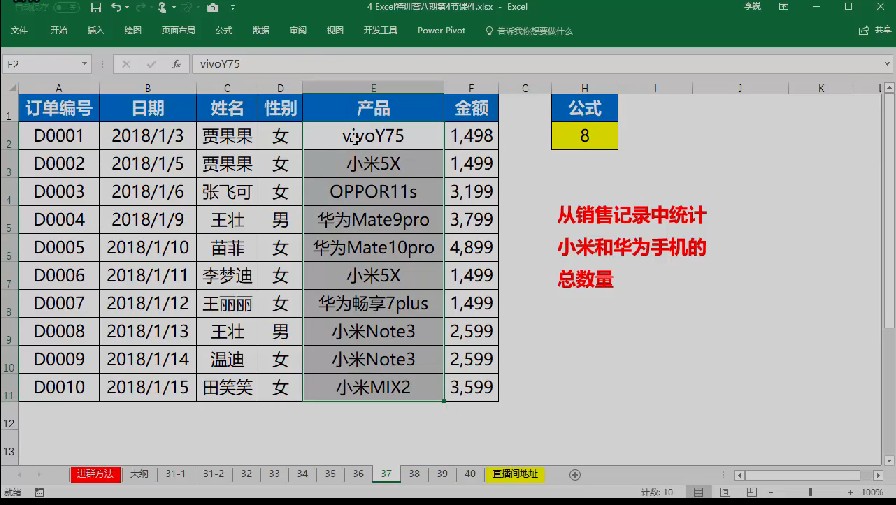Switch to sheet tab 38
Image resolution: width=896 pixels, height=505 pixels.
pos(414,474)
